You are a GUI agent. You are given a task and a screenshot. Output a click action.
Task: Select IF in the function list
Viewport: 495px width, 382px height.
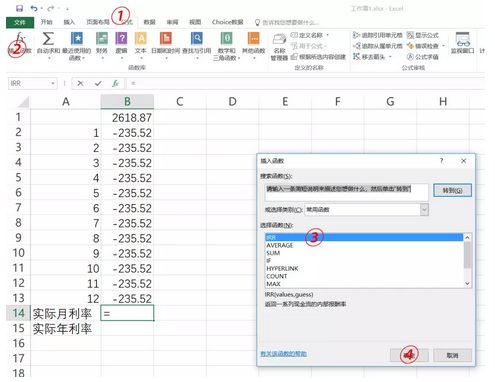point(364,261)
